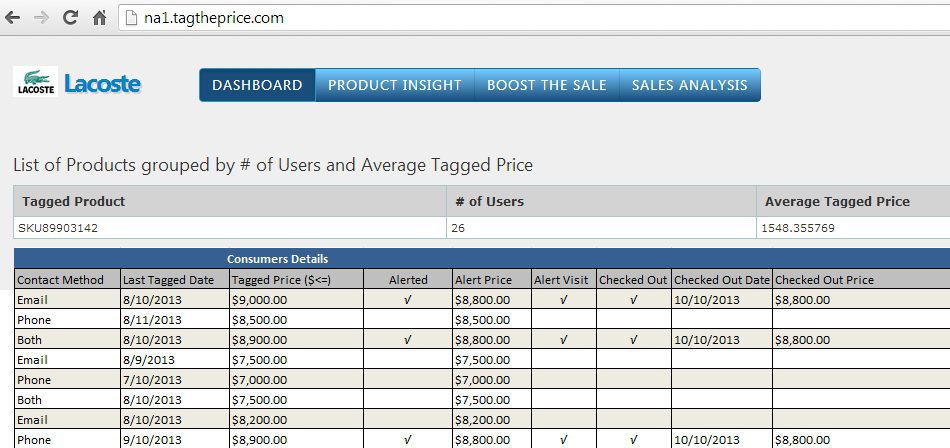
Task: Click the Lacoste crocodile logo
Action: [x=36, y=82]
